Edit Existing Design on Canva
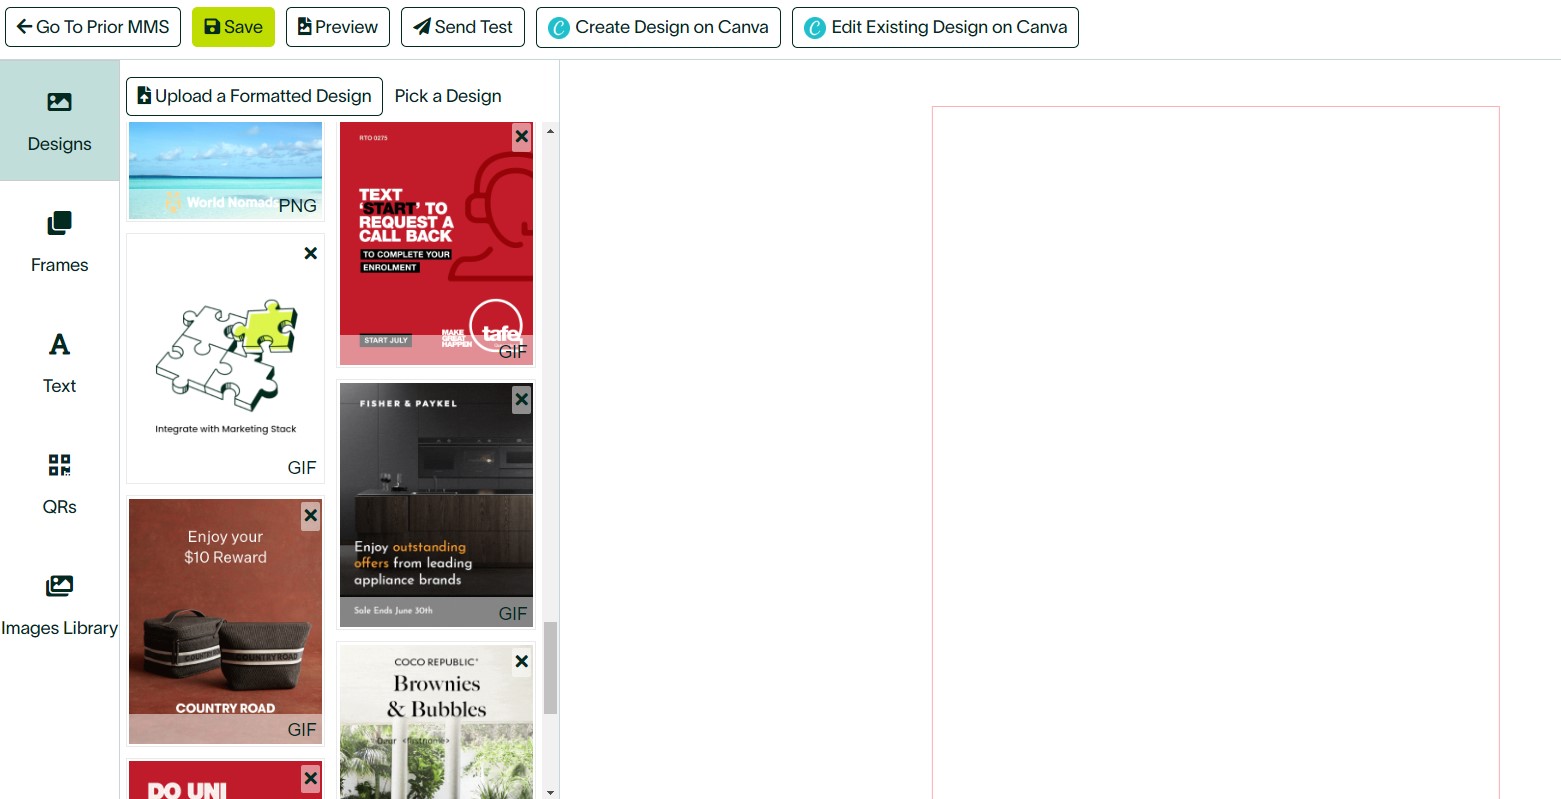The width and height of the screenshot is (1561, 799). [x=935, y=27]
